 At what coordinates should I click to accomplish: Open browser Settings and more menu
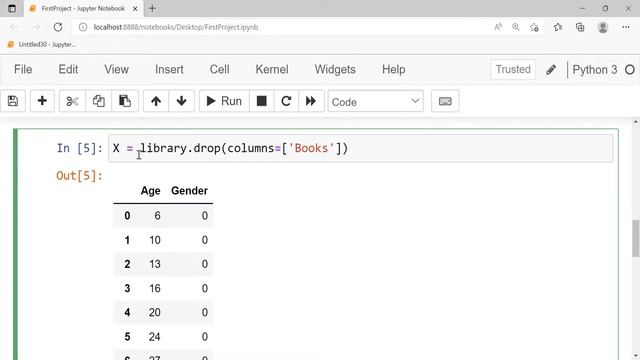coord(626,27)
